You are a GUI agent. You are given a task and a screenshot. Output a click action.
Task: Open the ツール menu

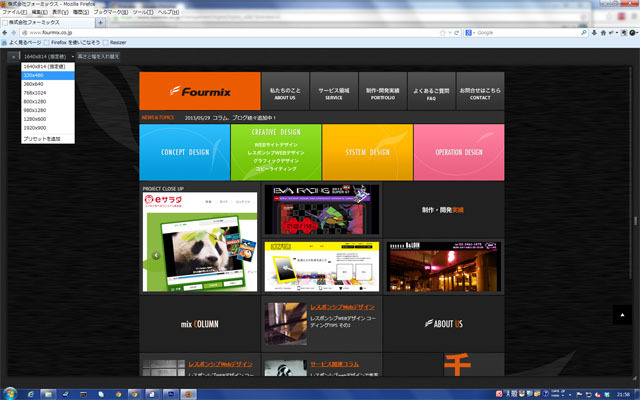coord(143,11)
